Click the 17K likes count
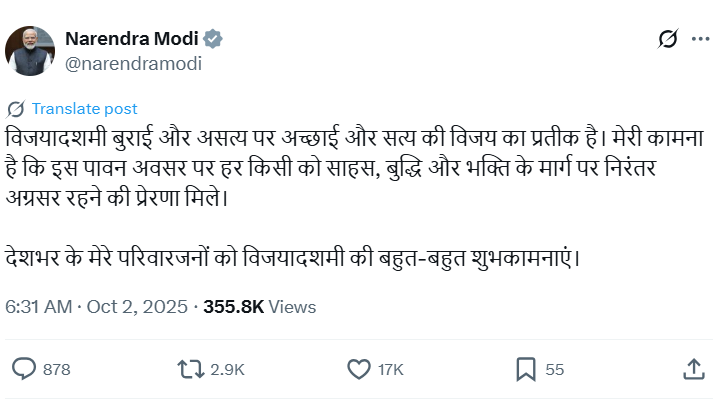Image resolution: width=728 pixels, height=403 pixels. coord(390,370)
